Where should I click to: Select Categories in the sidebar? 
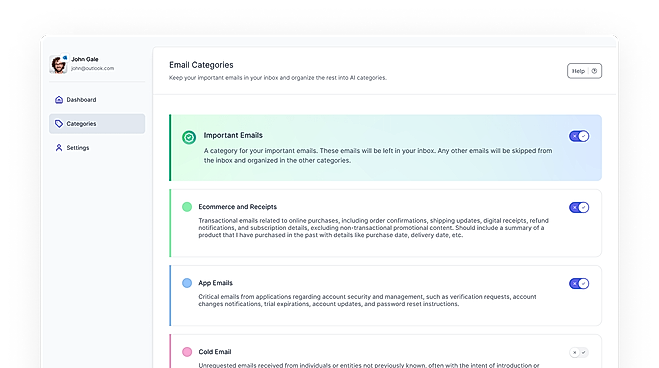97,124
